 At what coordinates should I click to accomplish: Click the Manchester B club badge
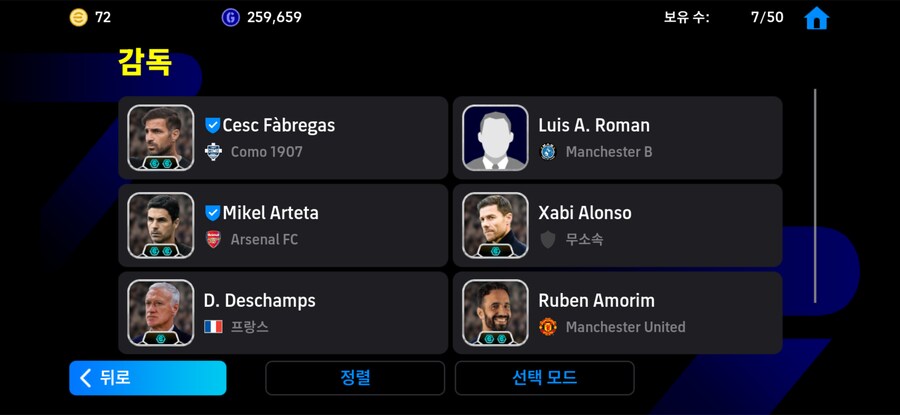[548, 152]
